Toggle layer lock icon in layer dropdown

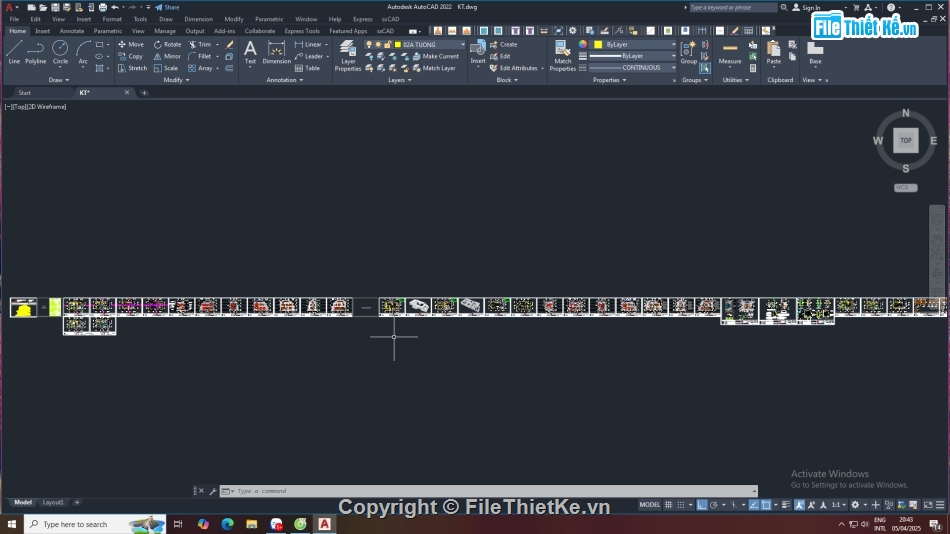pyautogui.click(x=388, y=44)
